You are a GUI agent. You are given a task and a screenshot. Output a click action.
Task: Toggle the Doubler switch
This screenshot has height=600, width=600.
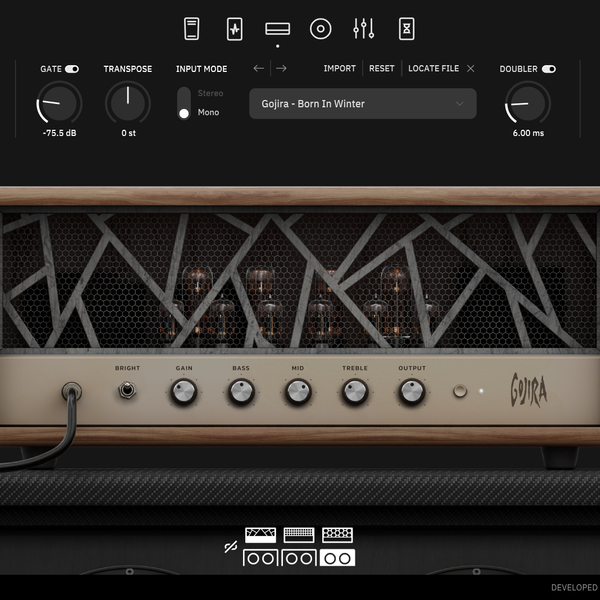point(549,69)
